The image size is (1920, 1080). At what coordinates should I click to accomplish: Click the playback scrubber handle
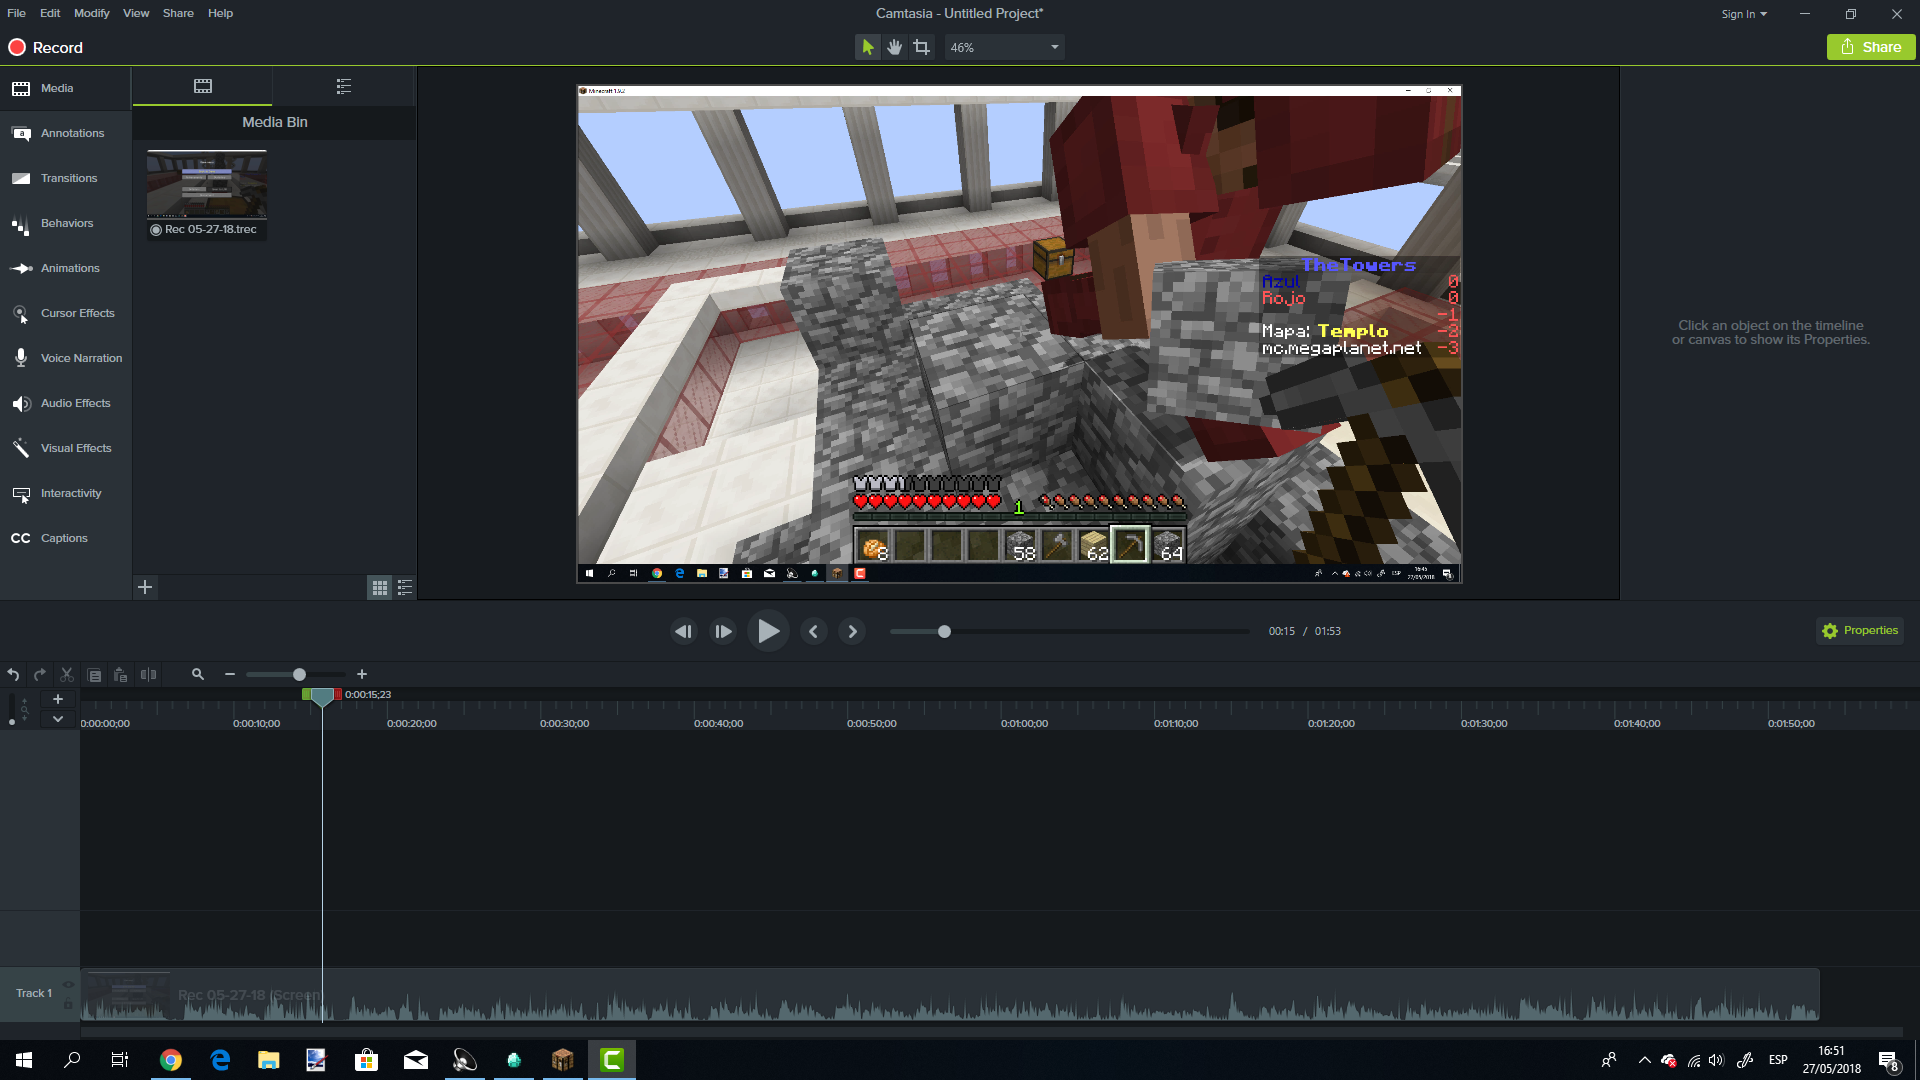944,631
